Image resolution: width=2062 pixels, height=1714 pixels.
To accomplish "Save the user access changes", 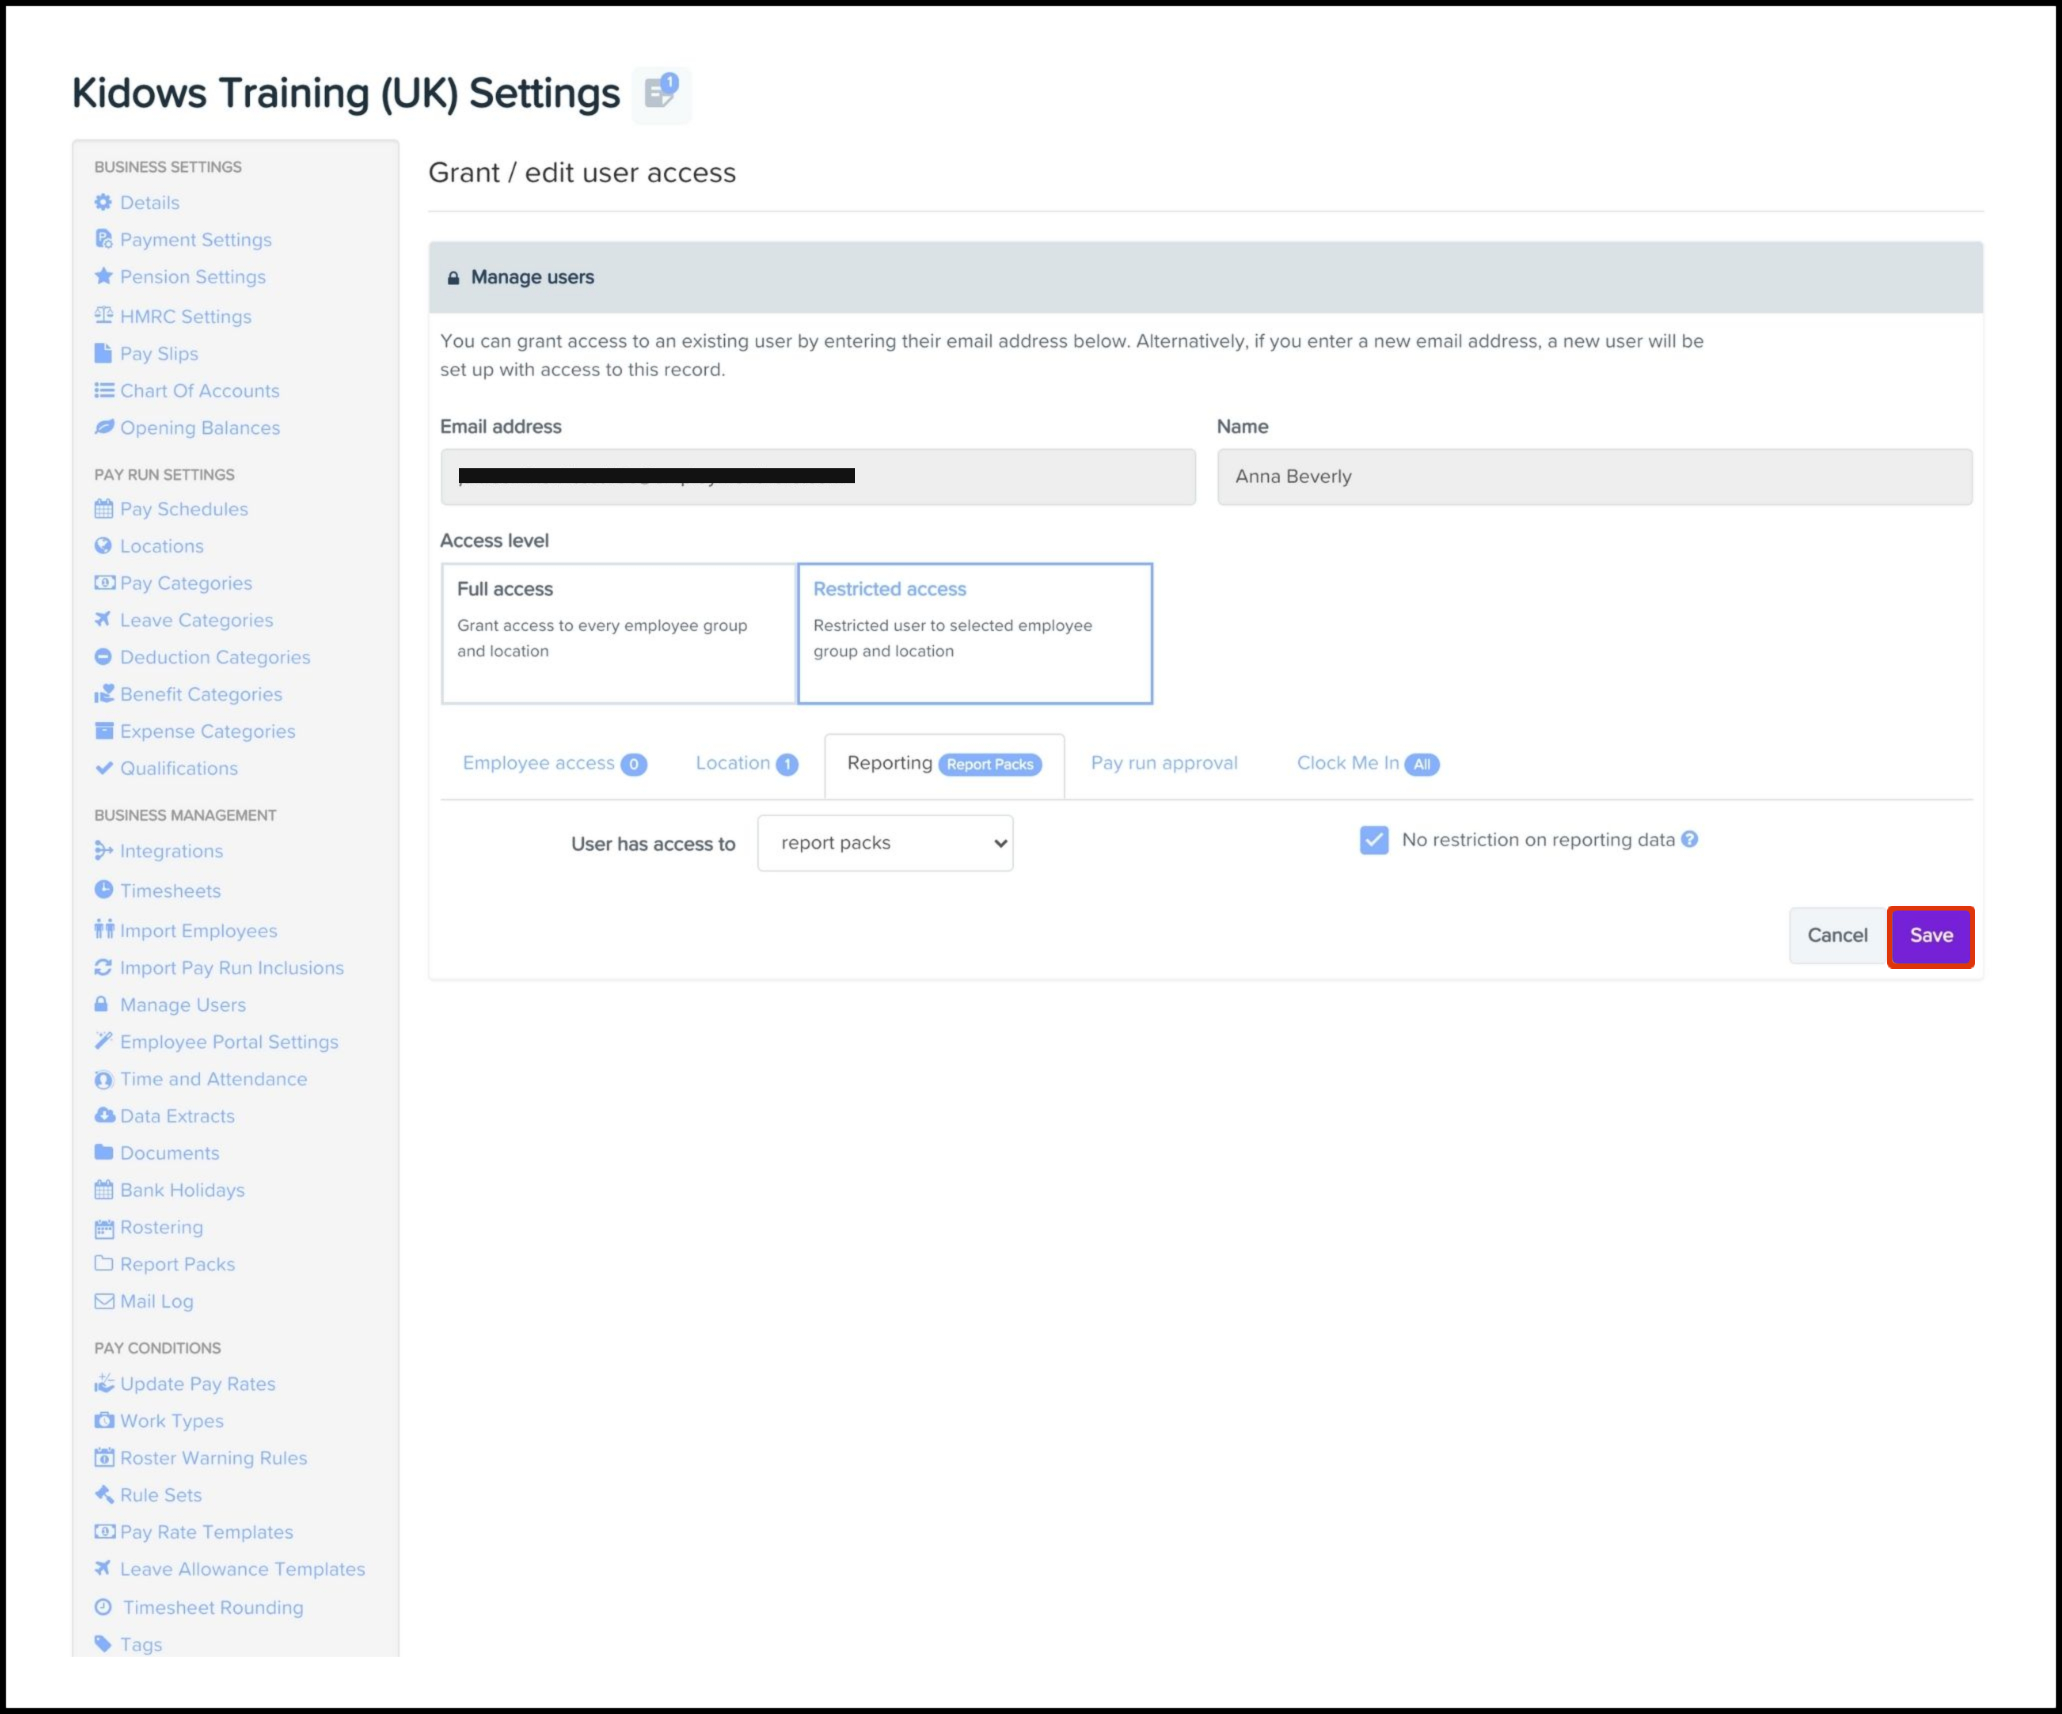I will 1931,936.
